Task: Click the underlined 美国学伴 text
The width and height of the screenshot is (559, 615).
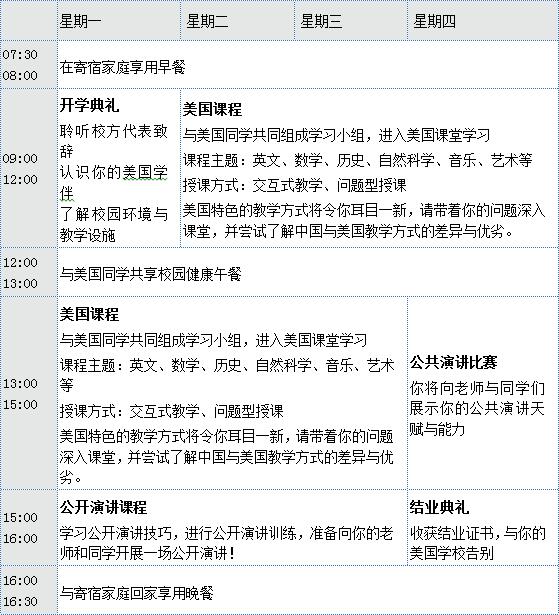Action: (114, 182)
